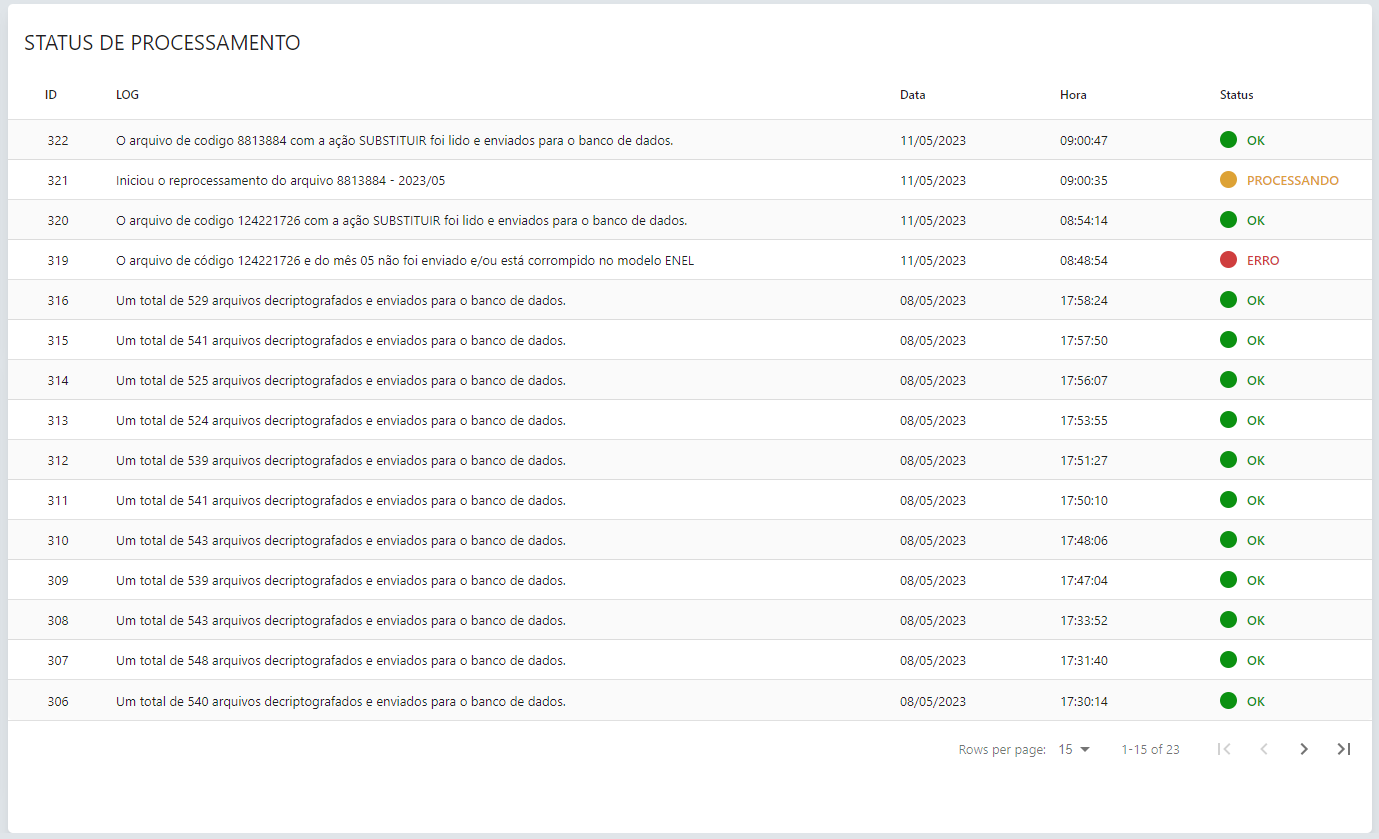
Task: Go to previous page of results
Action: (1263, 749)
